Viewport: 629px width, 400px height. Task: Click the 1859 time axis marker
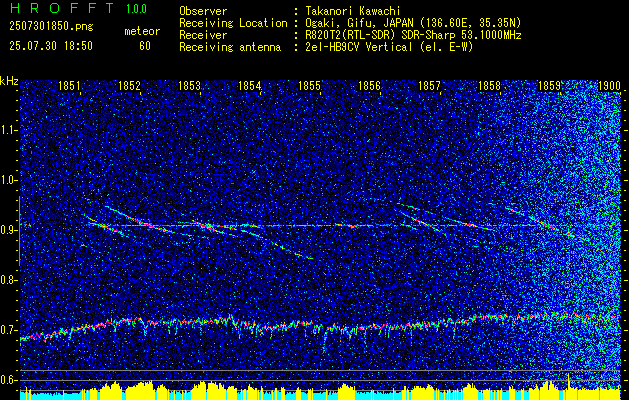pyautogui.click(x=550, y=85)
